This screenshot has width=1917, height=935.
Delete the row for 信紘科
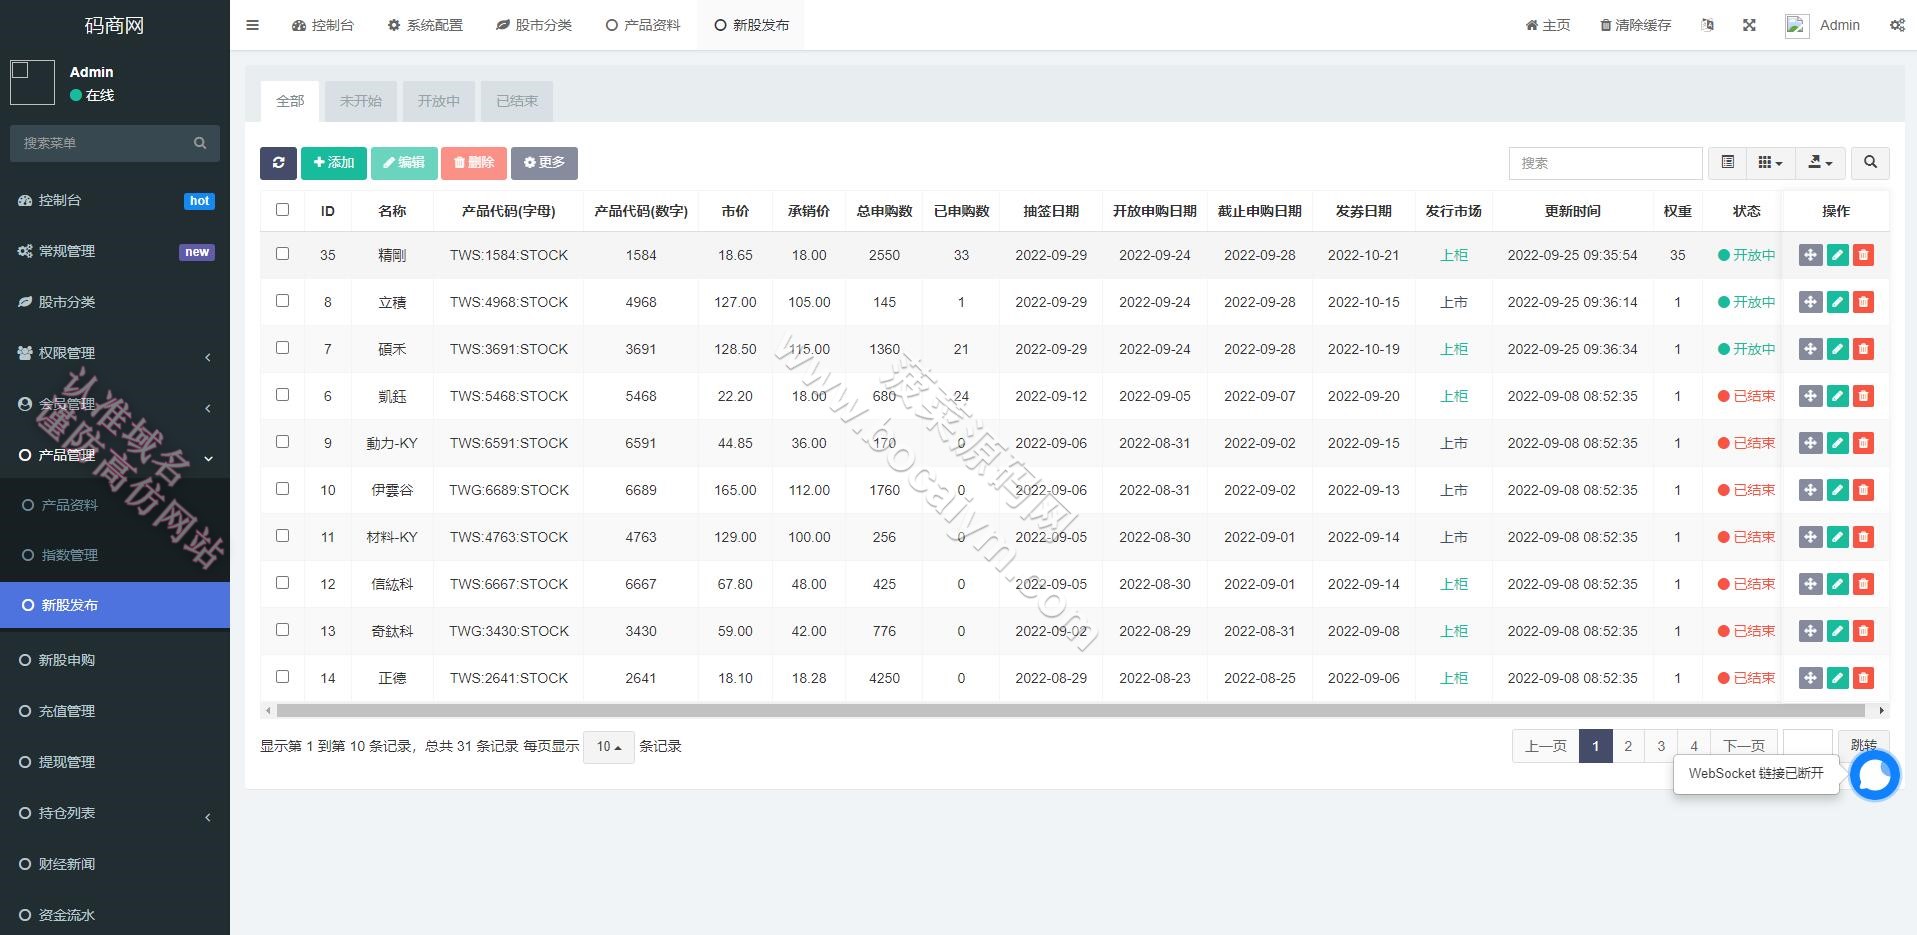(x=1863, y=584)
